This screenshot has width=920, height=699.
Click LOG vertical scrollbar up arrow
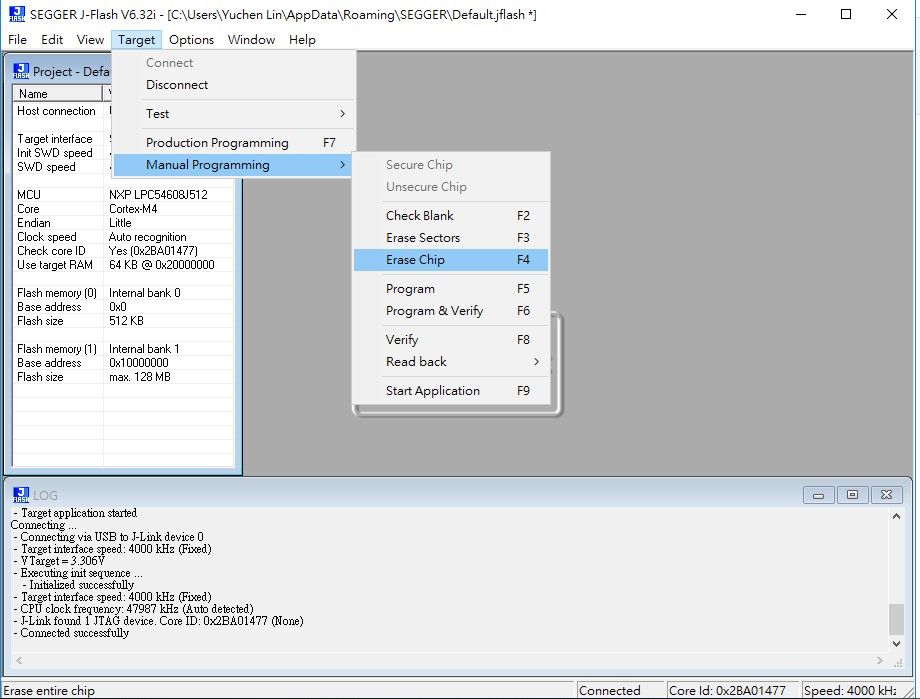point(896,516)
